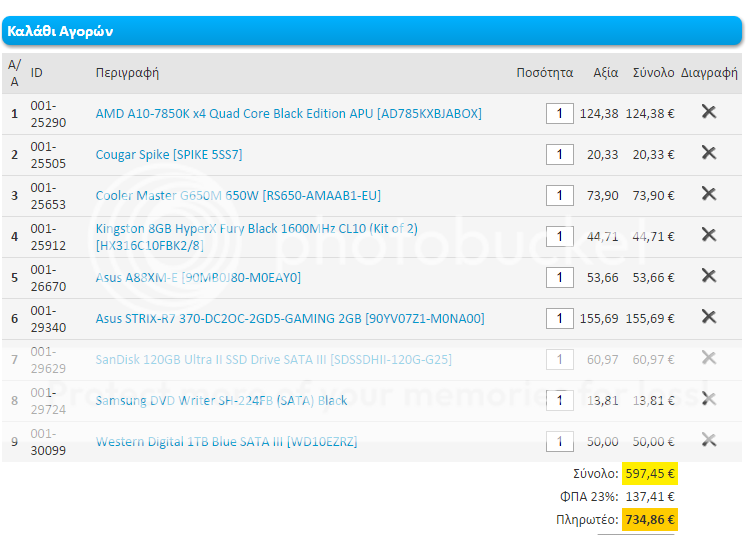Click quantity box for Asus A88XM-E
This screenshot has width=756, height=535.
point(559,278)
